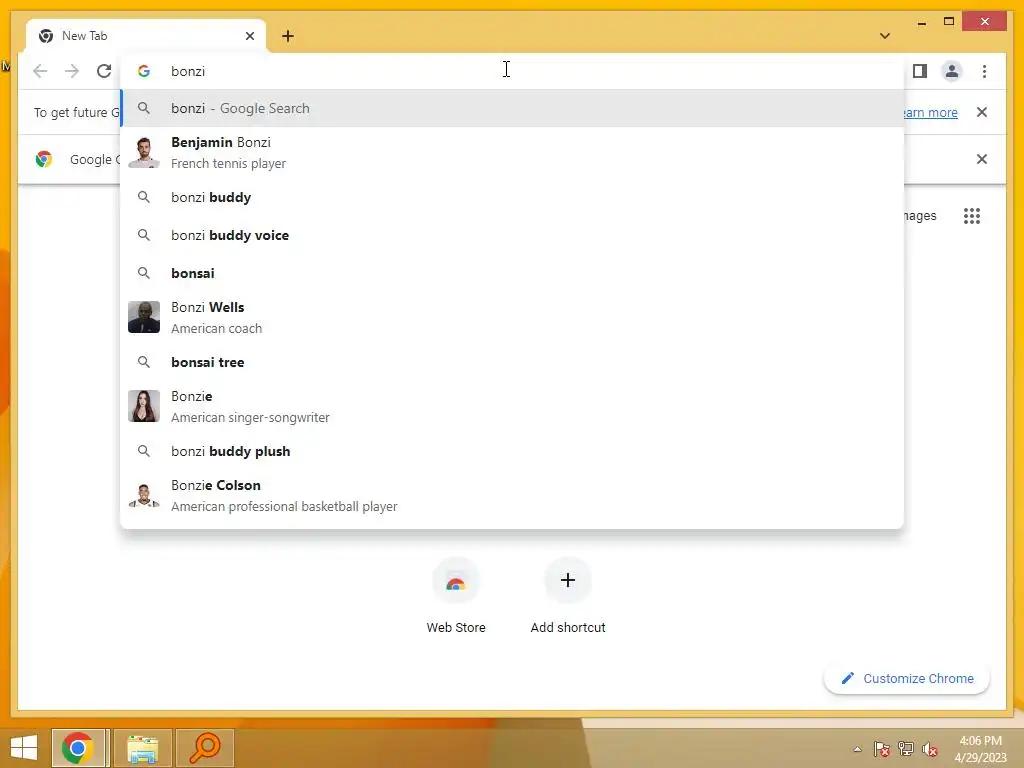Open the magnifier search app in taskbar

click(204, 748)
